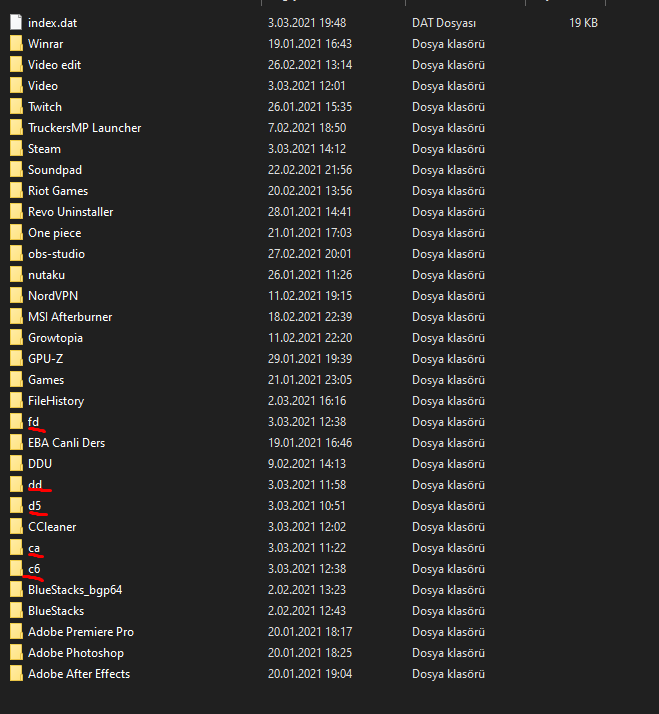Select the MSI Afterburner folder icon

pyautogui.click(x=16, y=316)
